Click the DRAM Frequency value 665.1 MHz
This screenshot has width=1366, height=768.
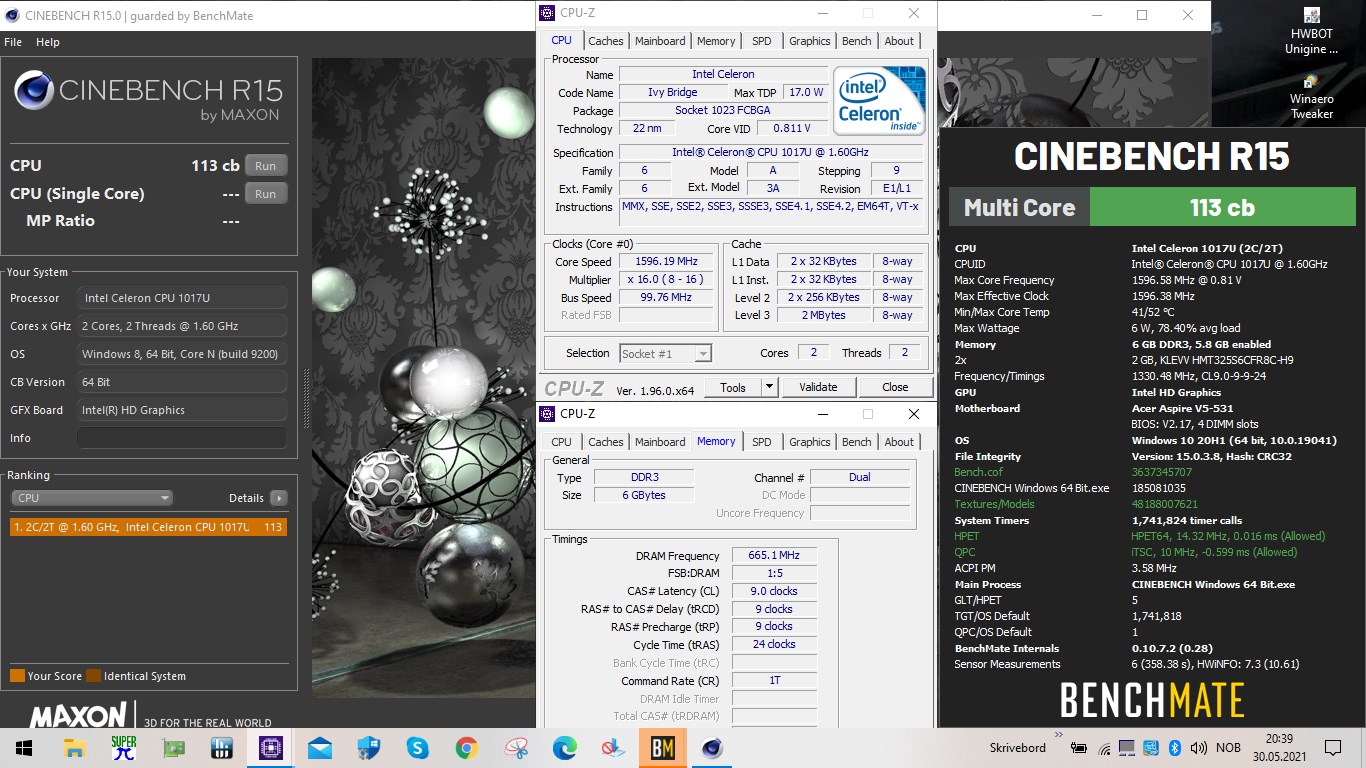[x=774, y=556]
